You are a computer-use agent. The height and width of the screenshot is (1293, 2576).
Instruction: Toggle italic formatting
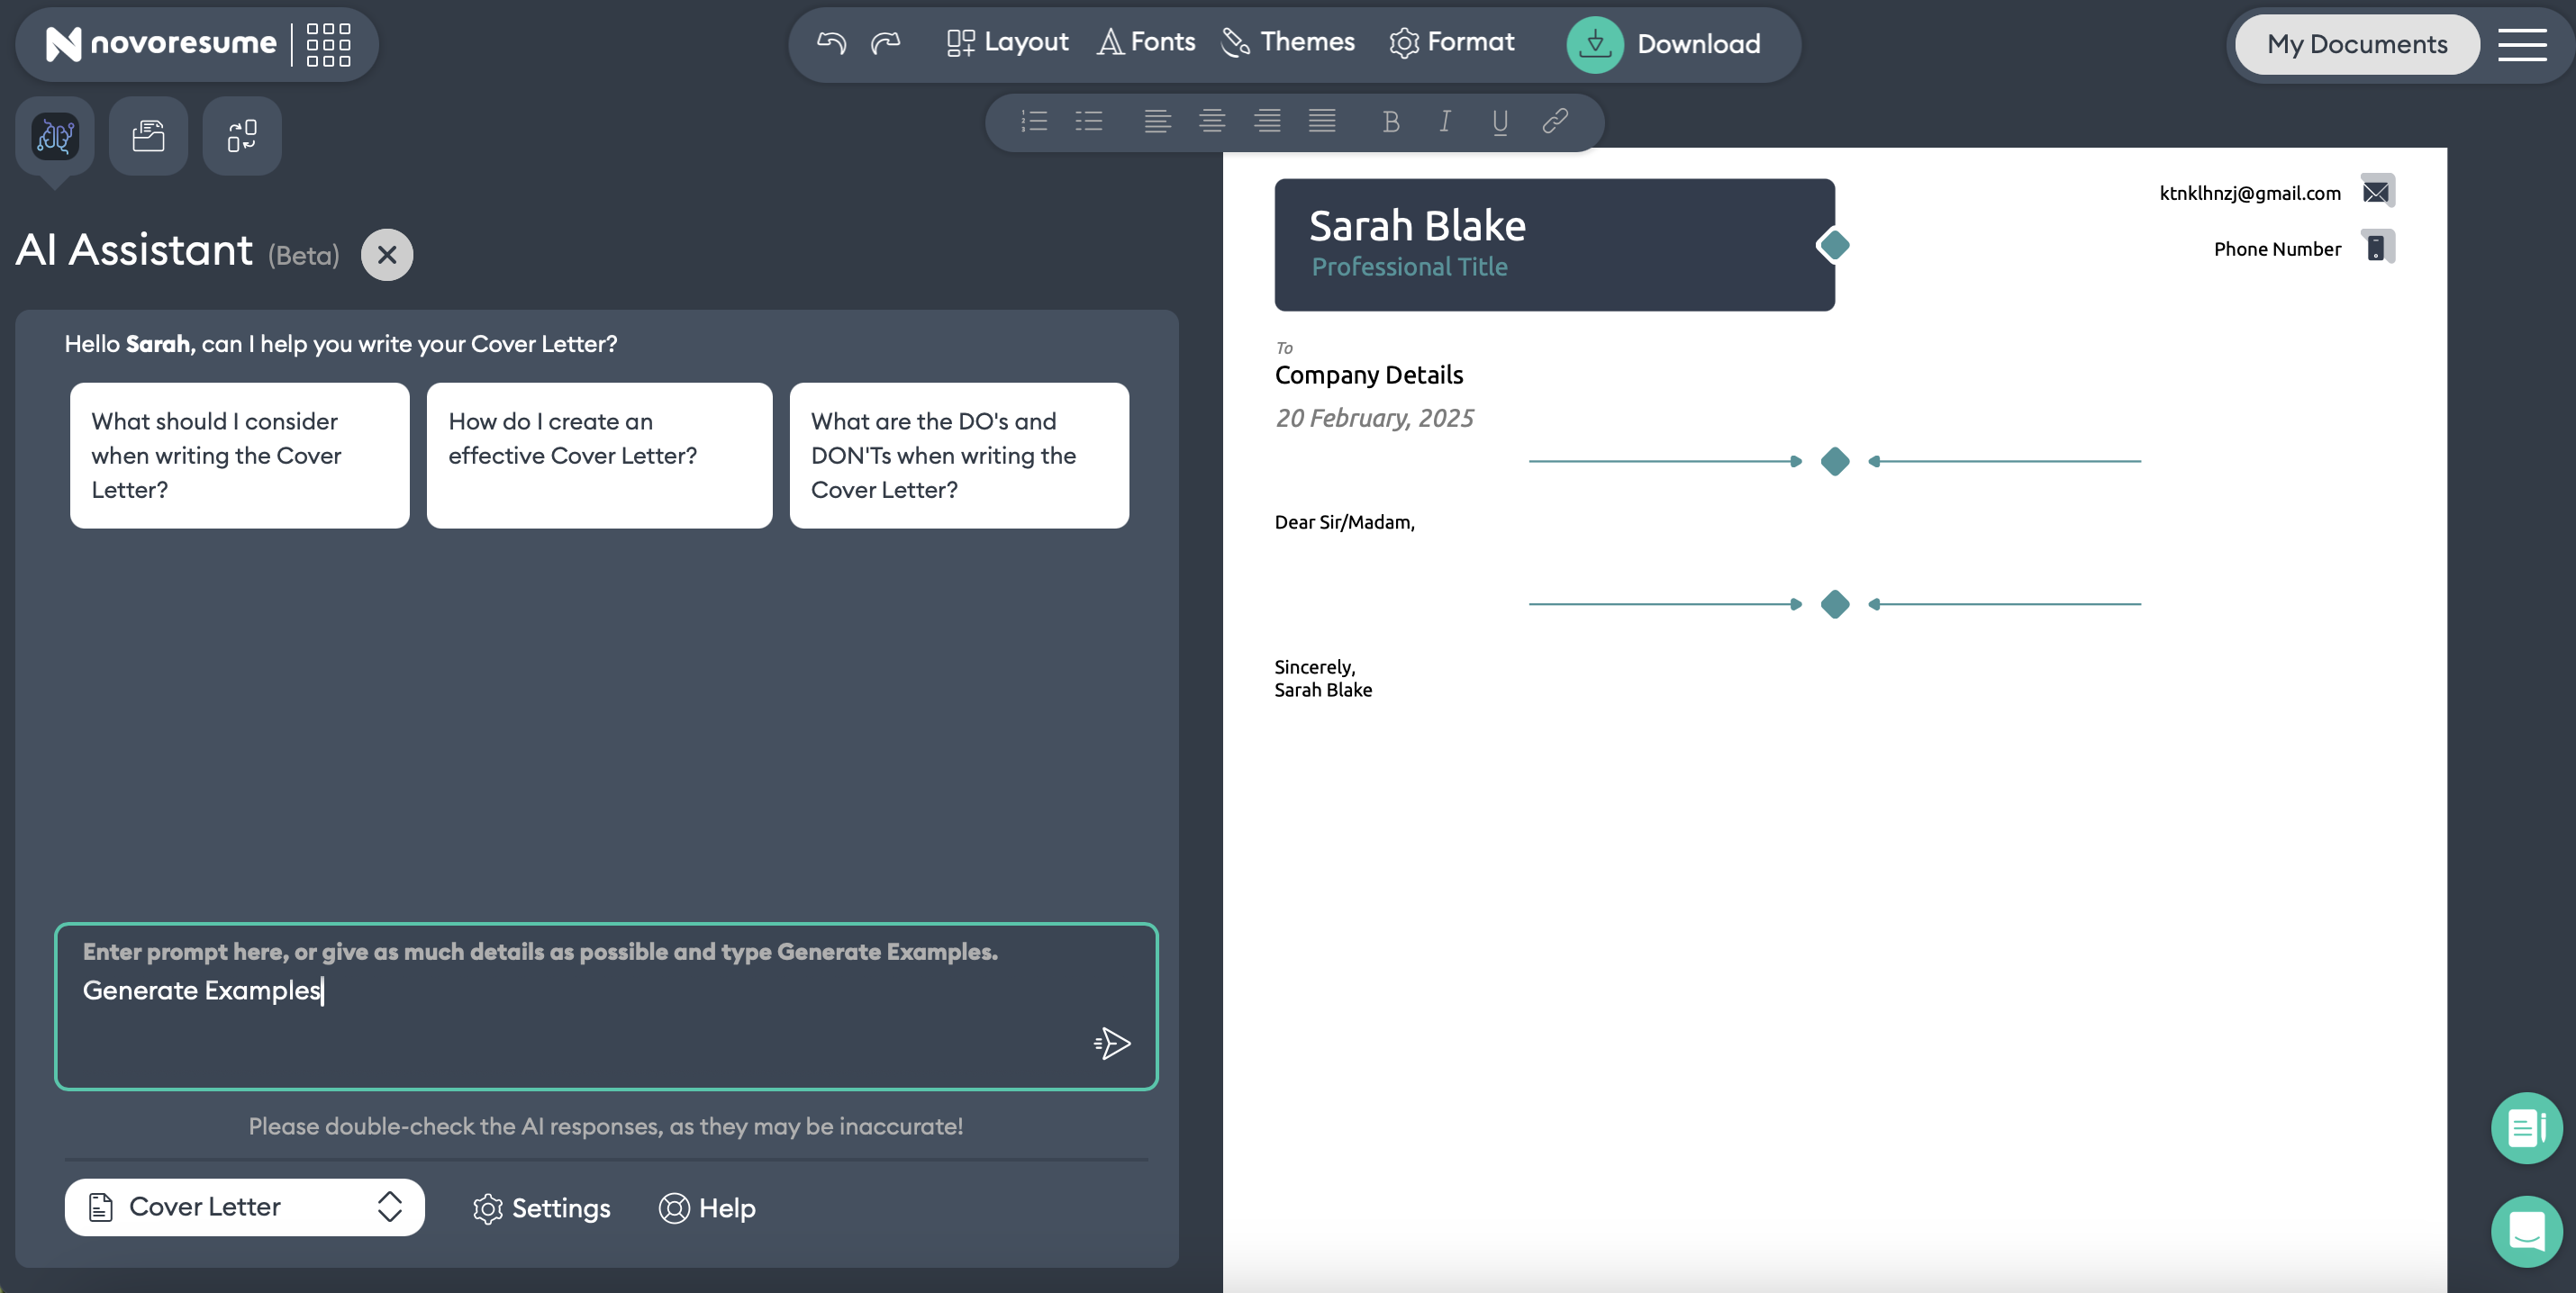(x=1445, y=122)
